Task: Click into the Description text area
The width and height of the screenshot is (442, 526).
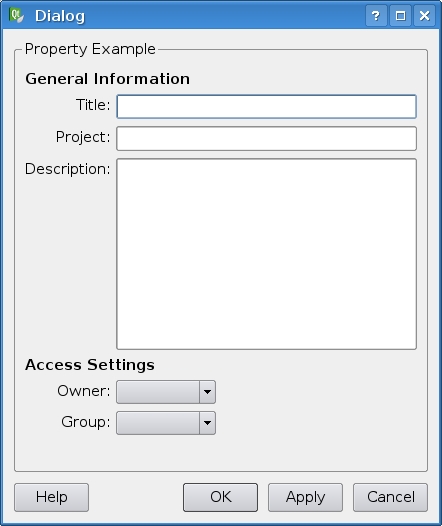Action: (267, 254)
